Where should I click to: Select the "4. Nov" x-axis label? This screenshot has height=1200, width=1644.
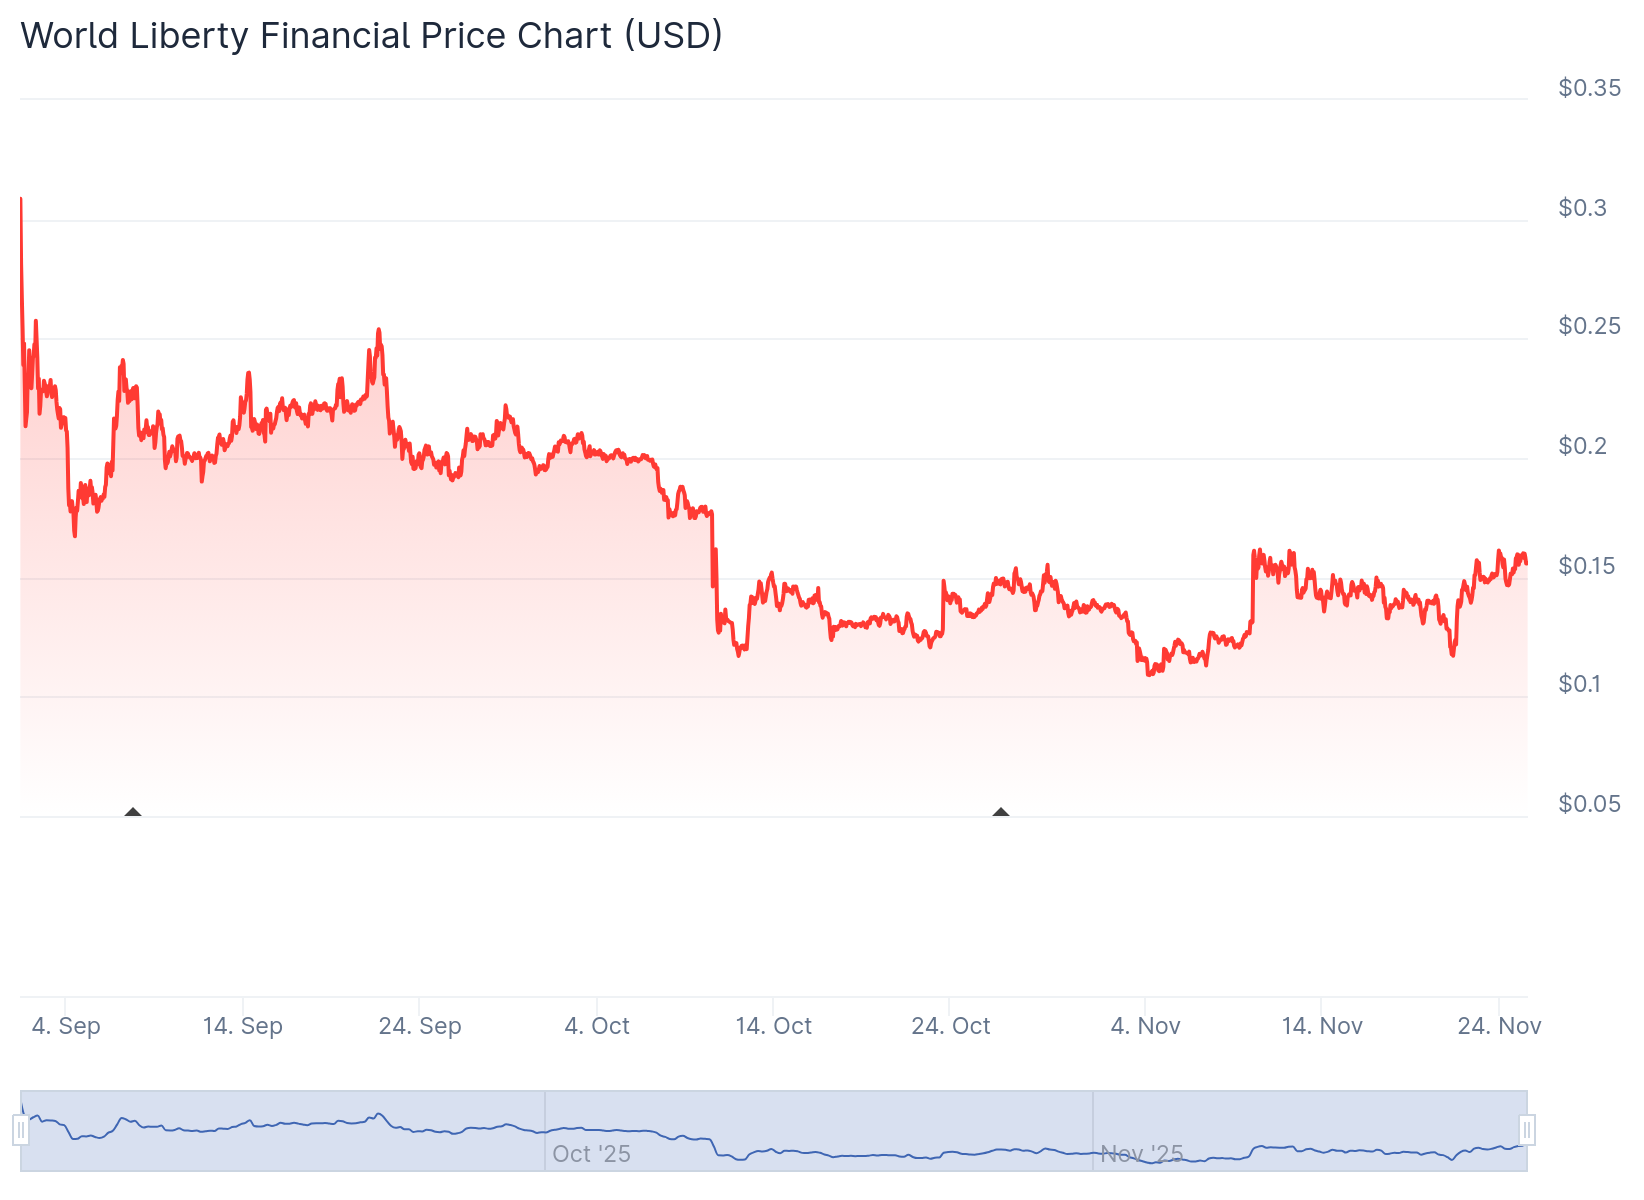[1146, 1026]
